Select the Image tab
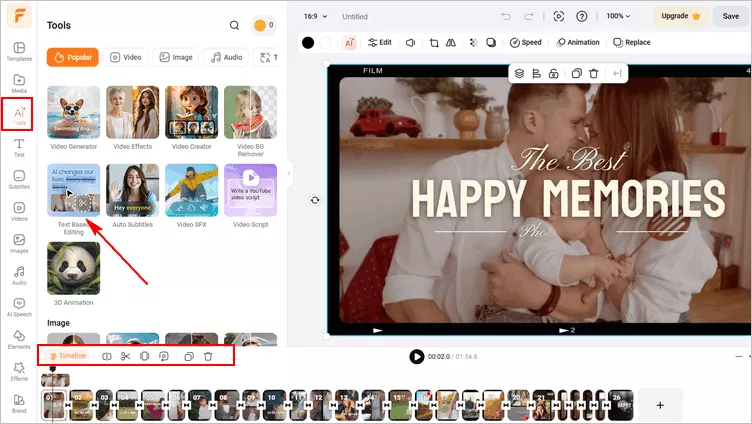 [176, 57]
